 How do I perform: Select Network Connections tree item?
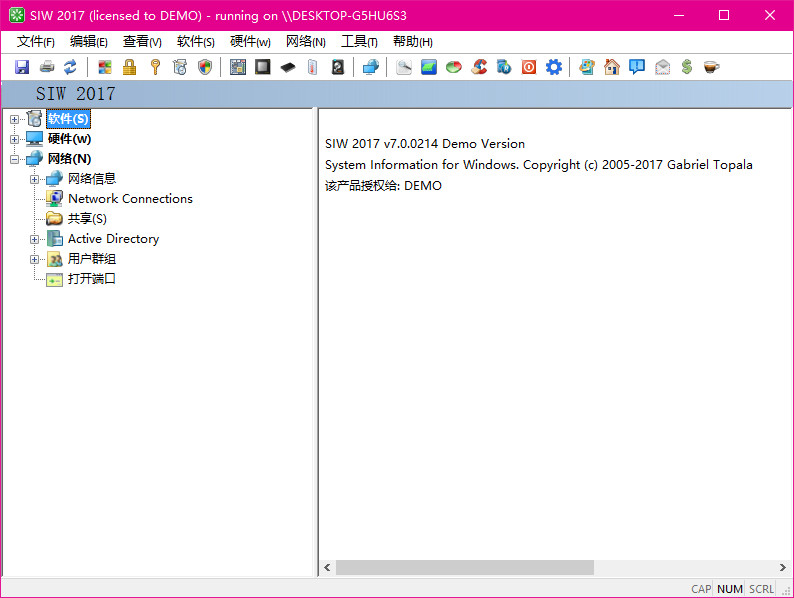tap(130, 198)
